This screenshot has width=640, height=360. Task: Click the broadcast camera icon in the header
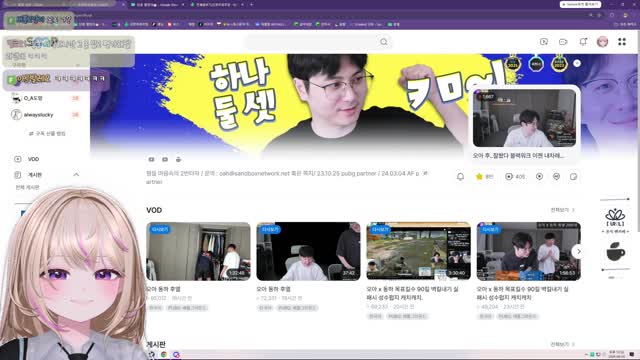coord(563,42)
